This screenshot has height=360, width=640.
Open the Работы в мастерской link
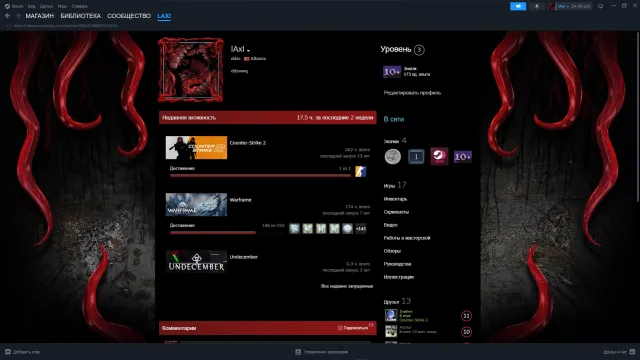pos(407,238)
